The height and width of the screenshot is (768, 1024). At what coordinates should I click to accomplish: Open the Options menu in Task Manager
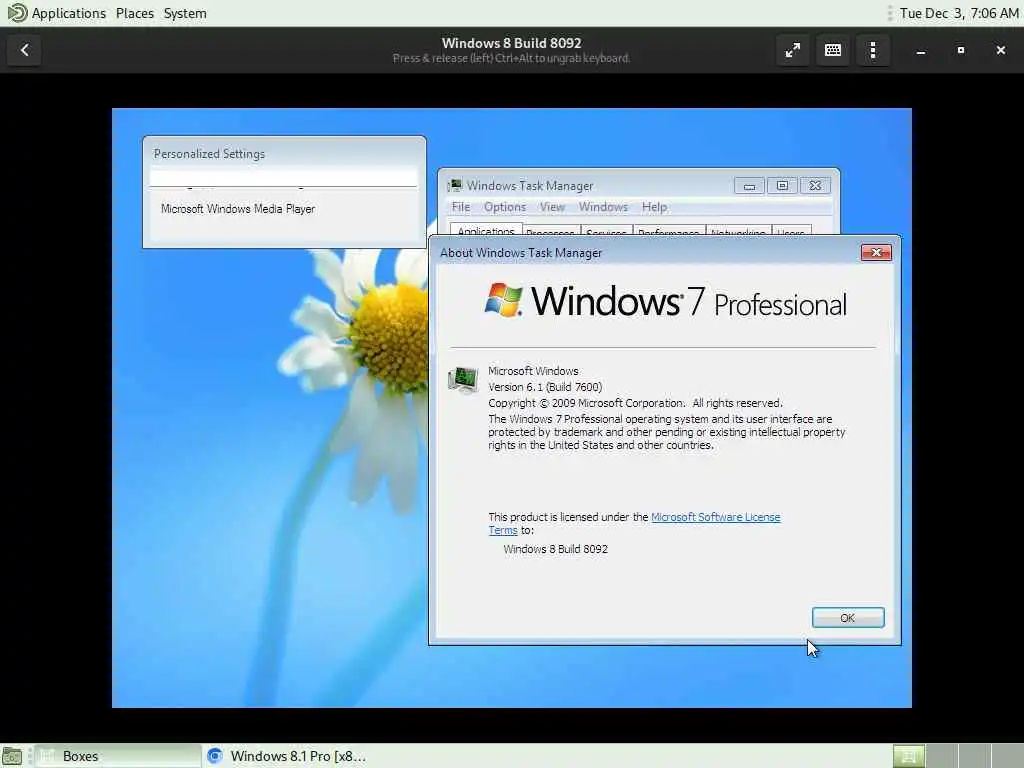(x=504, y=207)
